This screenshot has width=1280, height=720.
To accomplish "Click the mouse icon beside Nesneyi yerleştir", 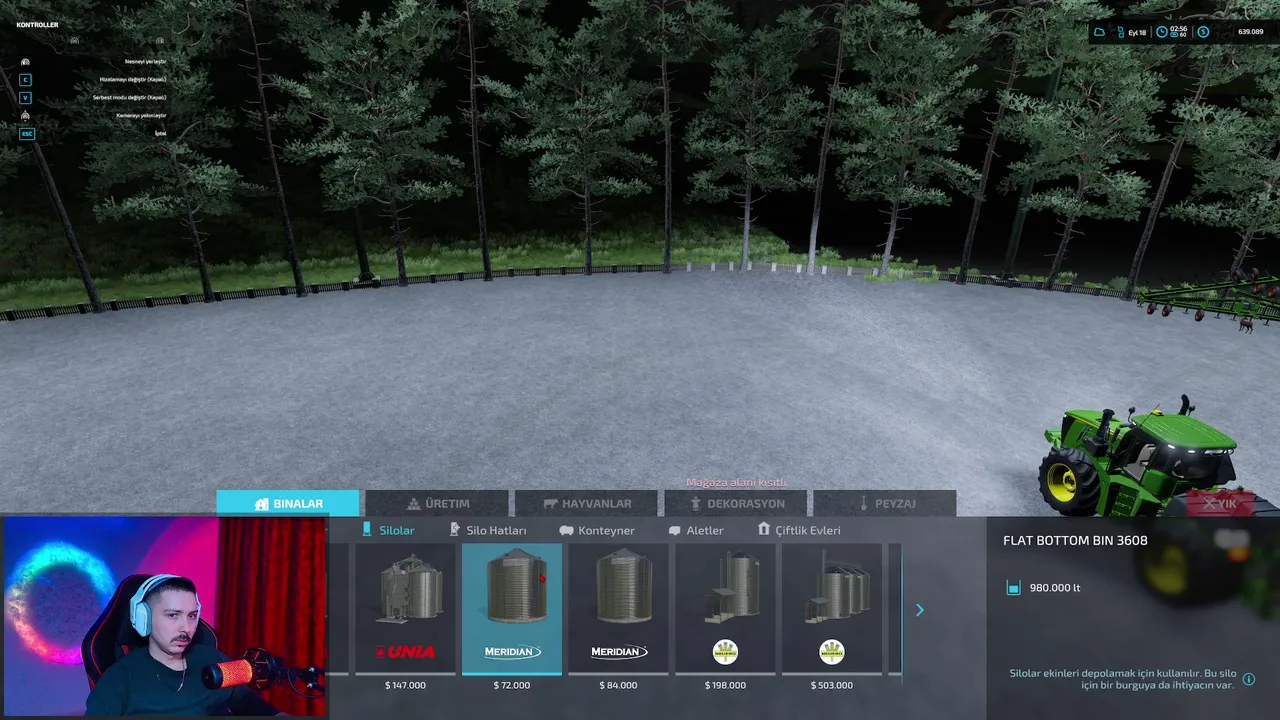I will 25,61.
